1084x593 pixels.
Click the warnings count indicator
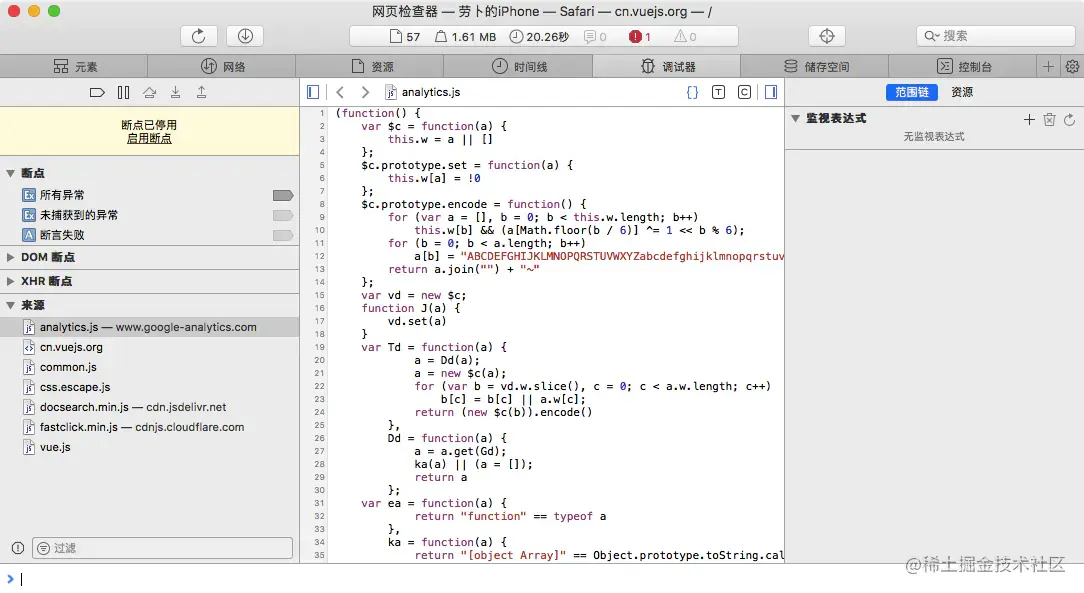(685, 37)
